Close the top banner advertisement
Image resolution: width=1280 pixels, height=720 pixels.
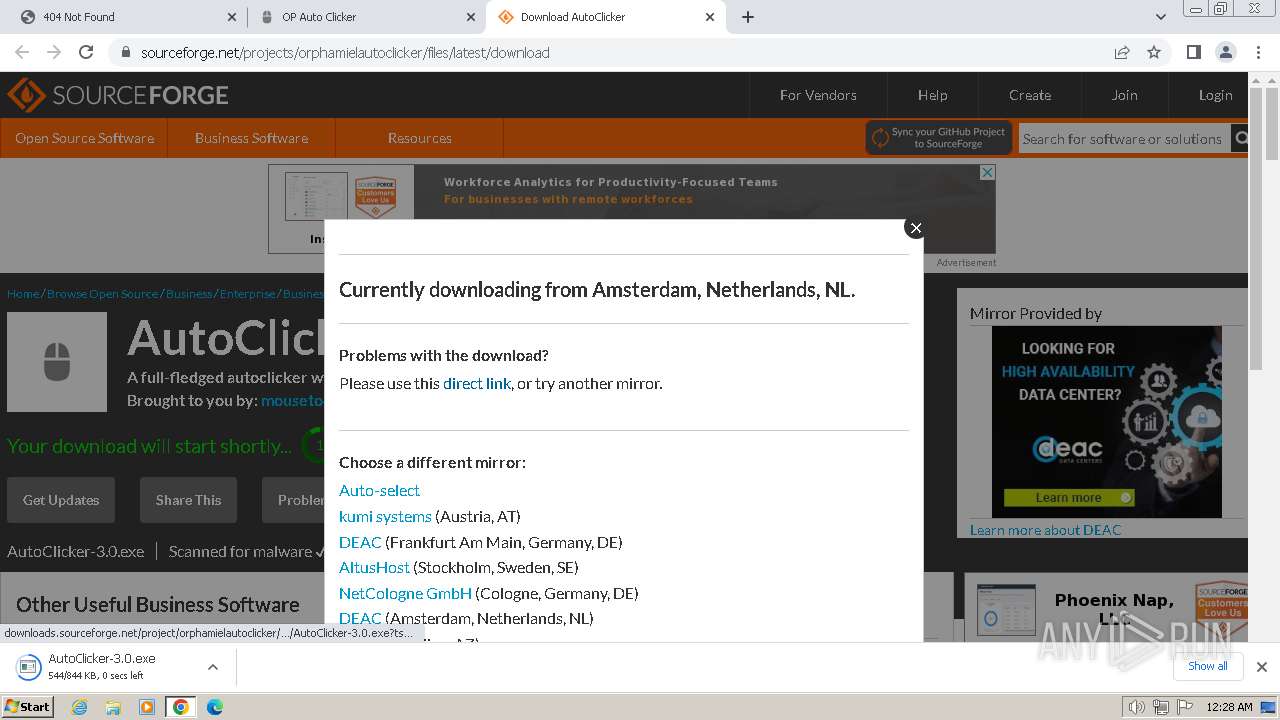tap(987, 173)
